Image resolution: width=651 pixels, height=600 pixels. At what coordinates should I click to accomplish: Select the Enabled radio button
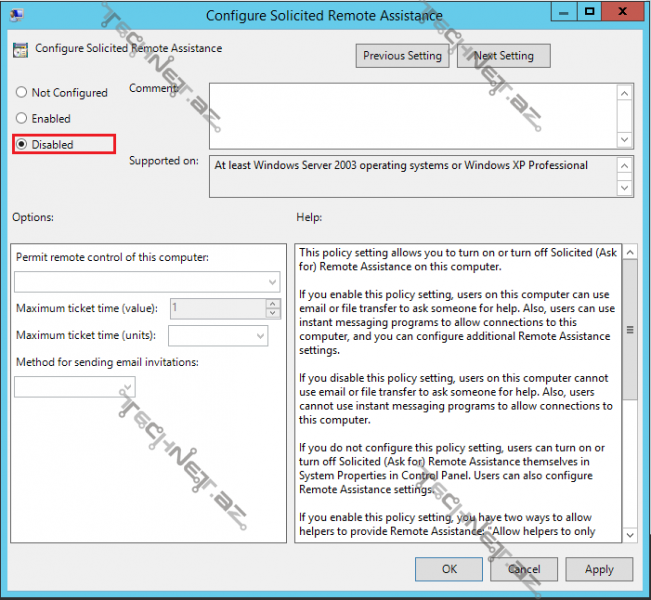pos(22,119)
